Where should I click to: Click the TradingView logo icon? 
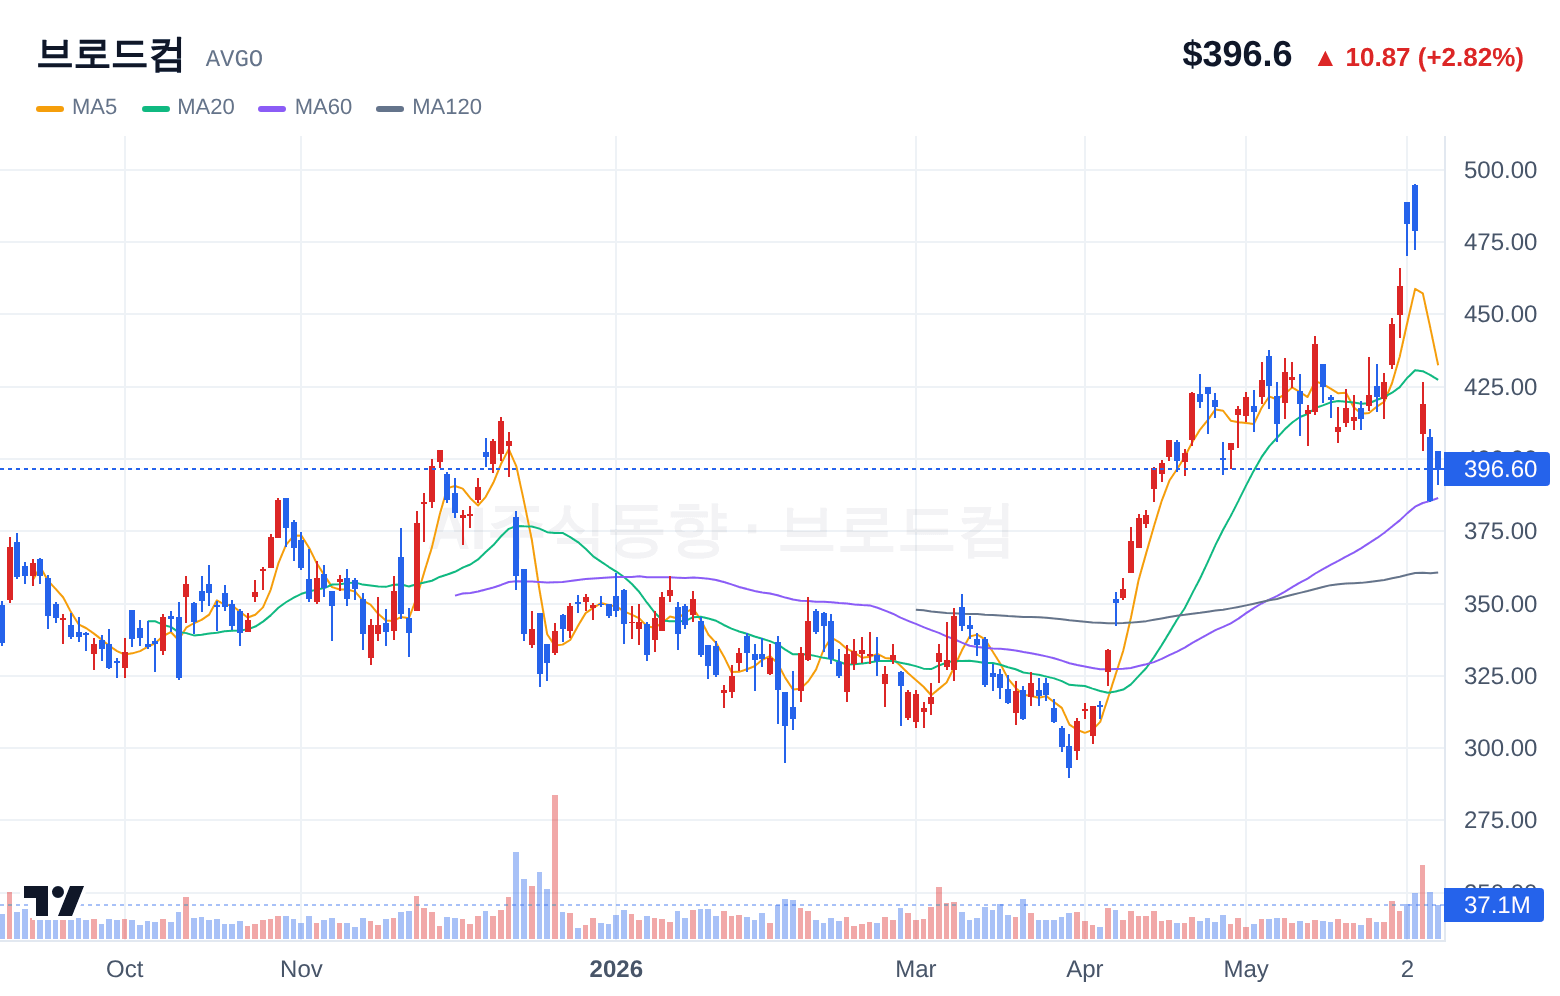click(54, 900)
